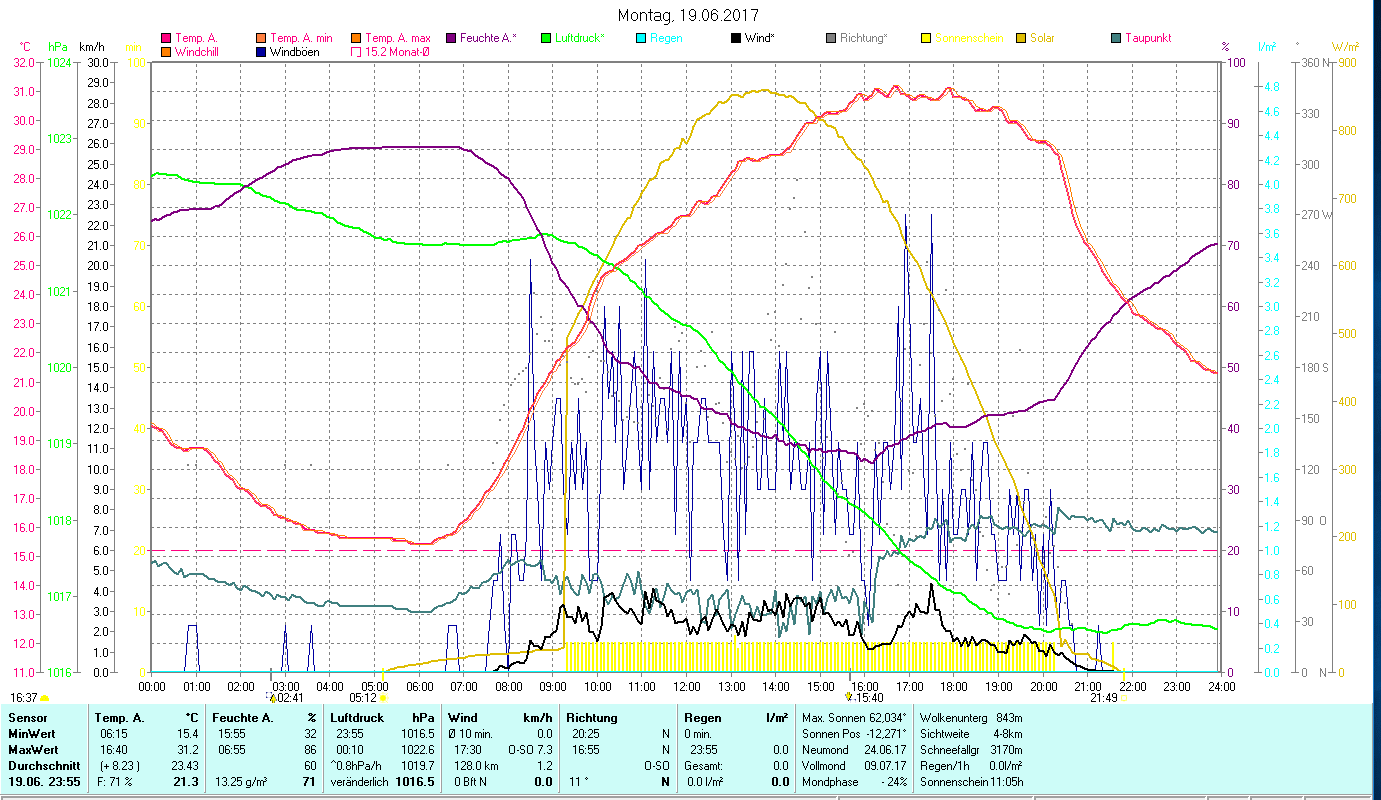Click the hollow 15.2 Monat-Ø legend box
Image resolution: width=1381 pixels, height=800 pixels.
[356, 51]
